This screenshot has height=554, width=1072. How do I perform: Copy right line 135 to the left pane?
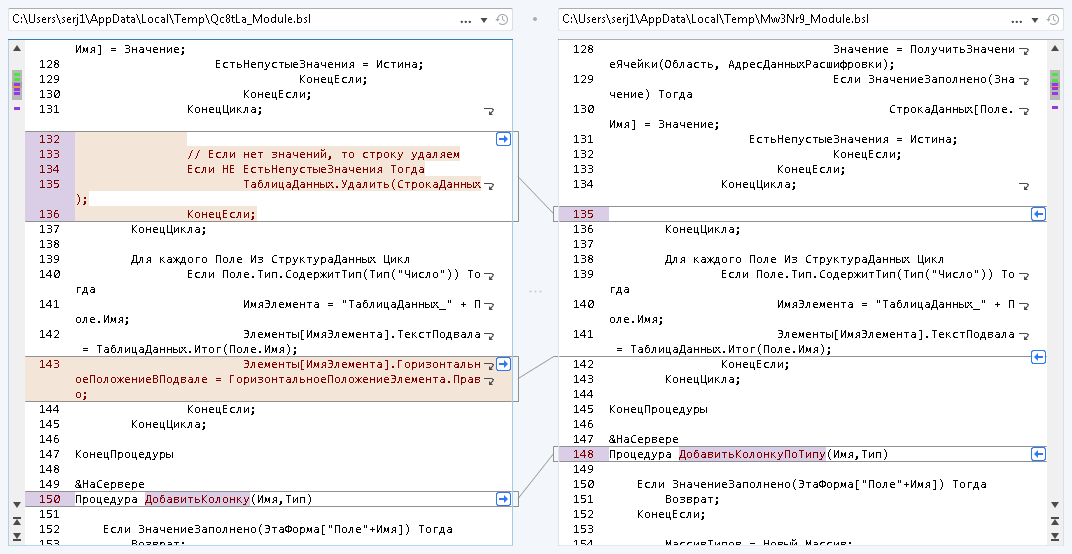(1038, 214)
